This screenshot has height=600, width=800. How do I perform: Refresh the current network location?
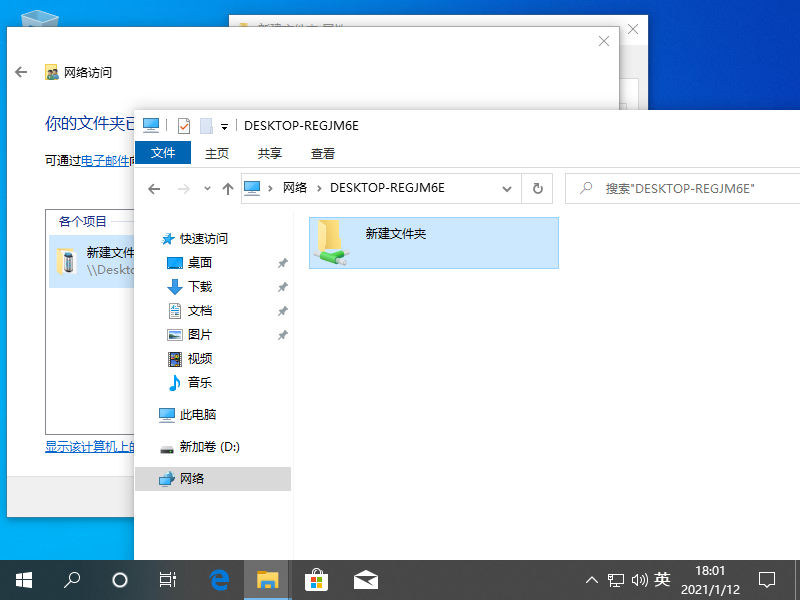click(538, 188)
